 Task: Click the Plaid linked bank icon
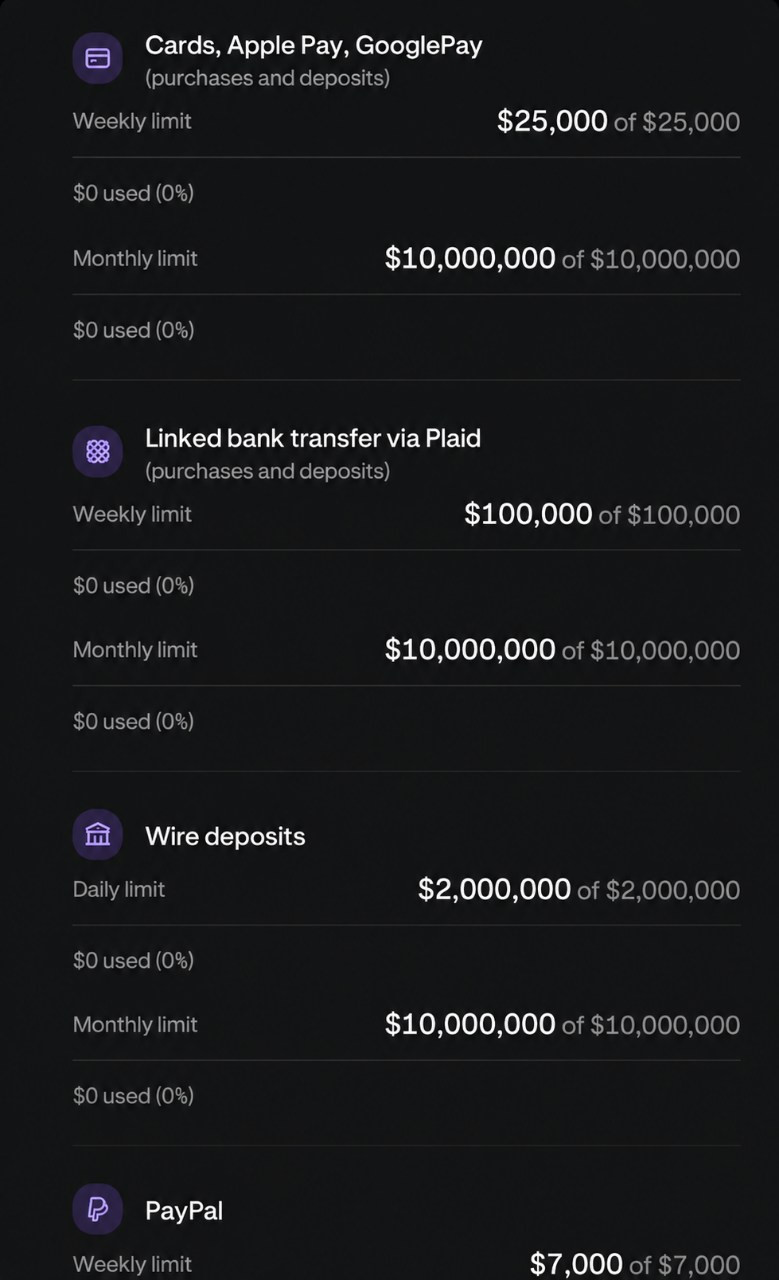[x=97, y=452]
